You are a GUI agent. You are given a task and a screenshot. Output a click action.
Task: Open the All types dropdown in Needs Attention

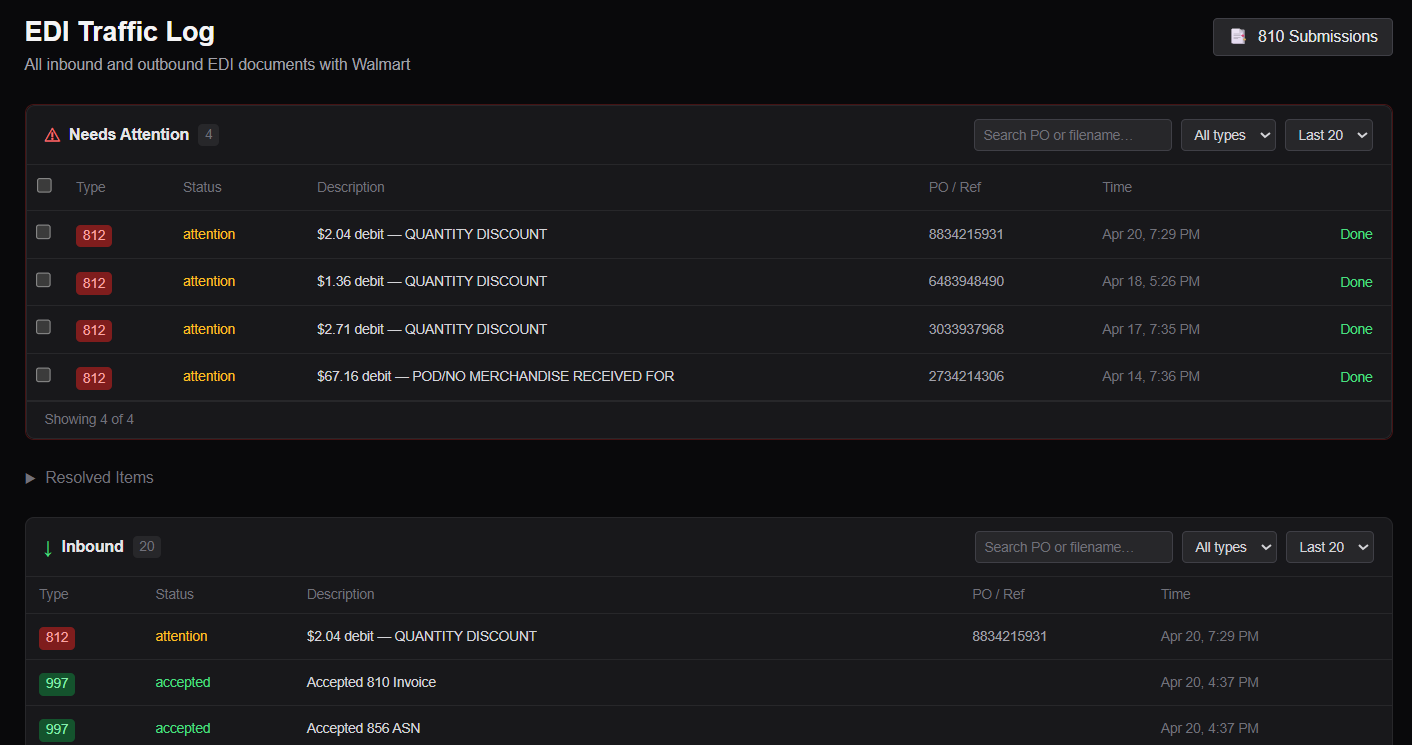click(x=1228, y=134)
